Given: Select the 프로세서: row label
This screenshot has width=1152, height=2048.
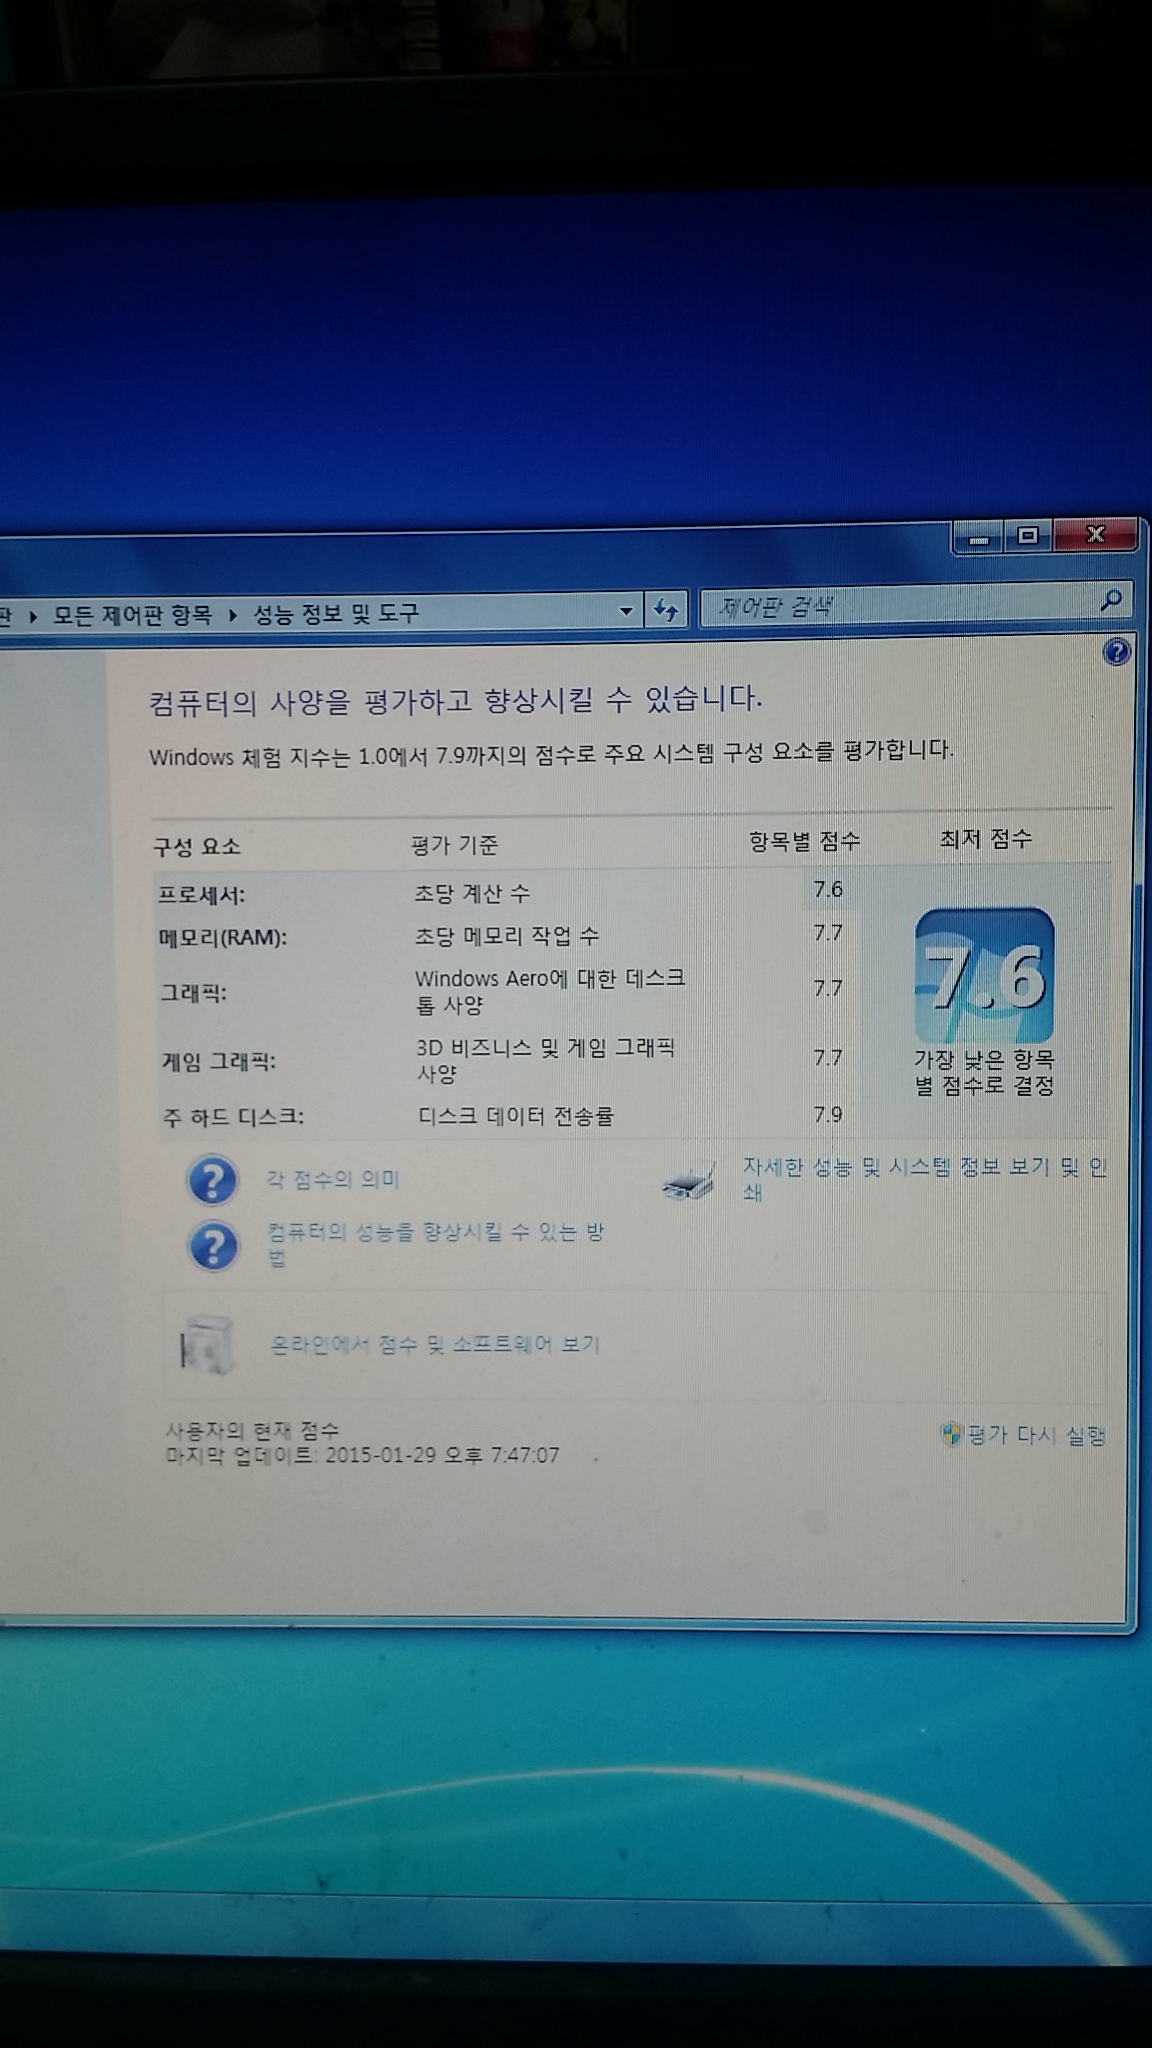Looking at the screenshot, I should (x=201, y=895).
